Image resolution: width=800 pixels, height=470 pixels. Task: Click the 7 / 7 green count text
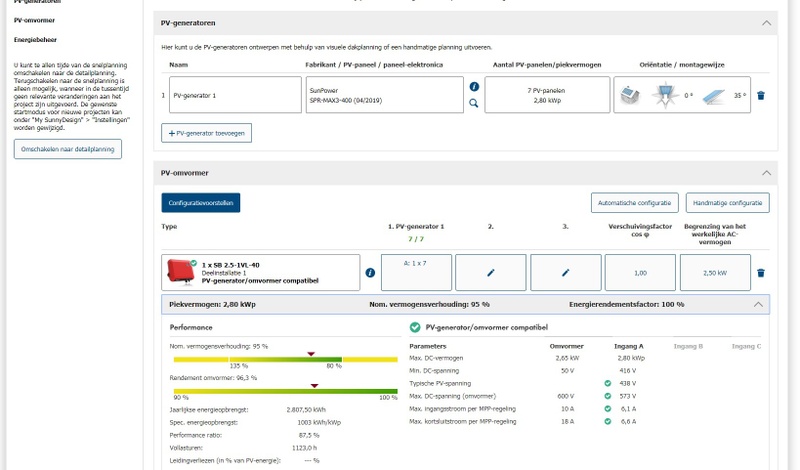[416, 239]
